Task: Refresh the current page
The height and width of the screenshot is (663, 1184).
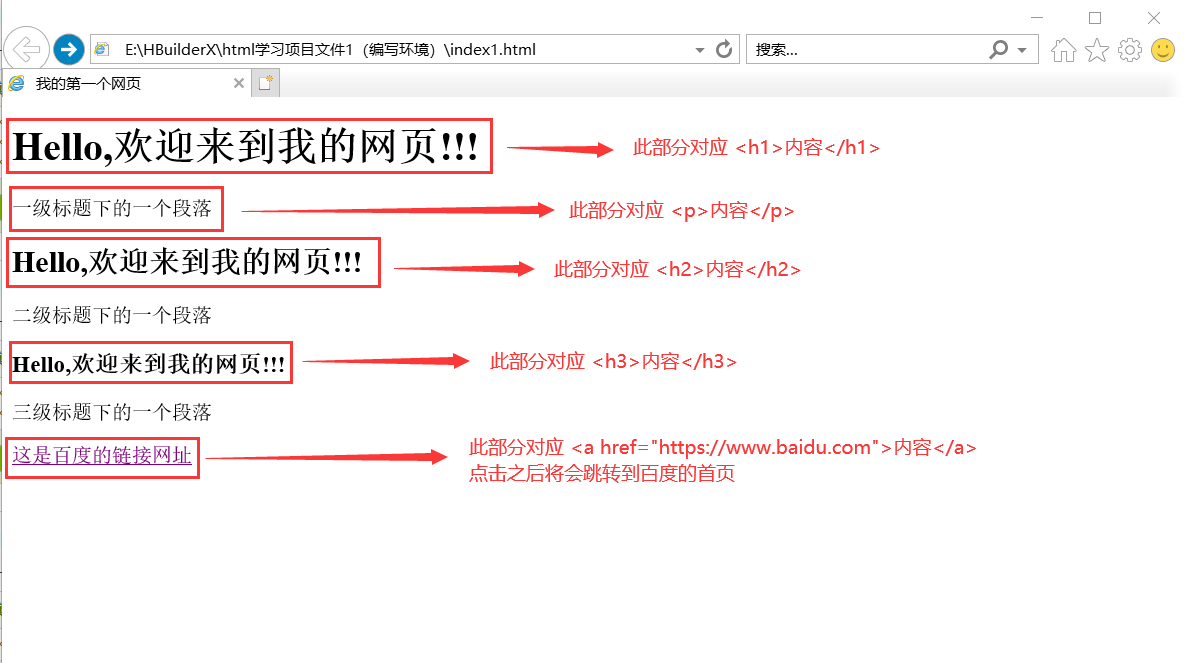Action: [x=723, y=48]
